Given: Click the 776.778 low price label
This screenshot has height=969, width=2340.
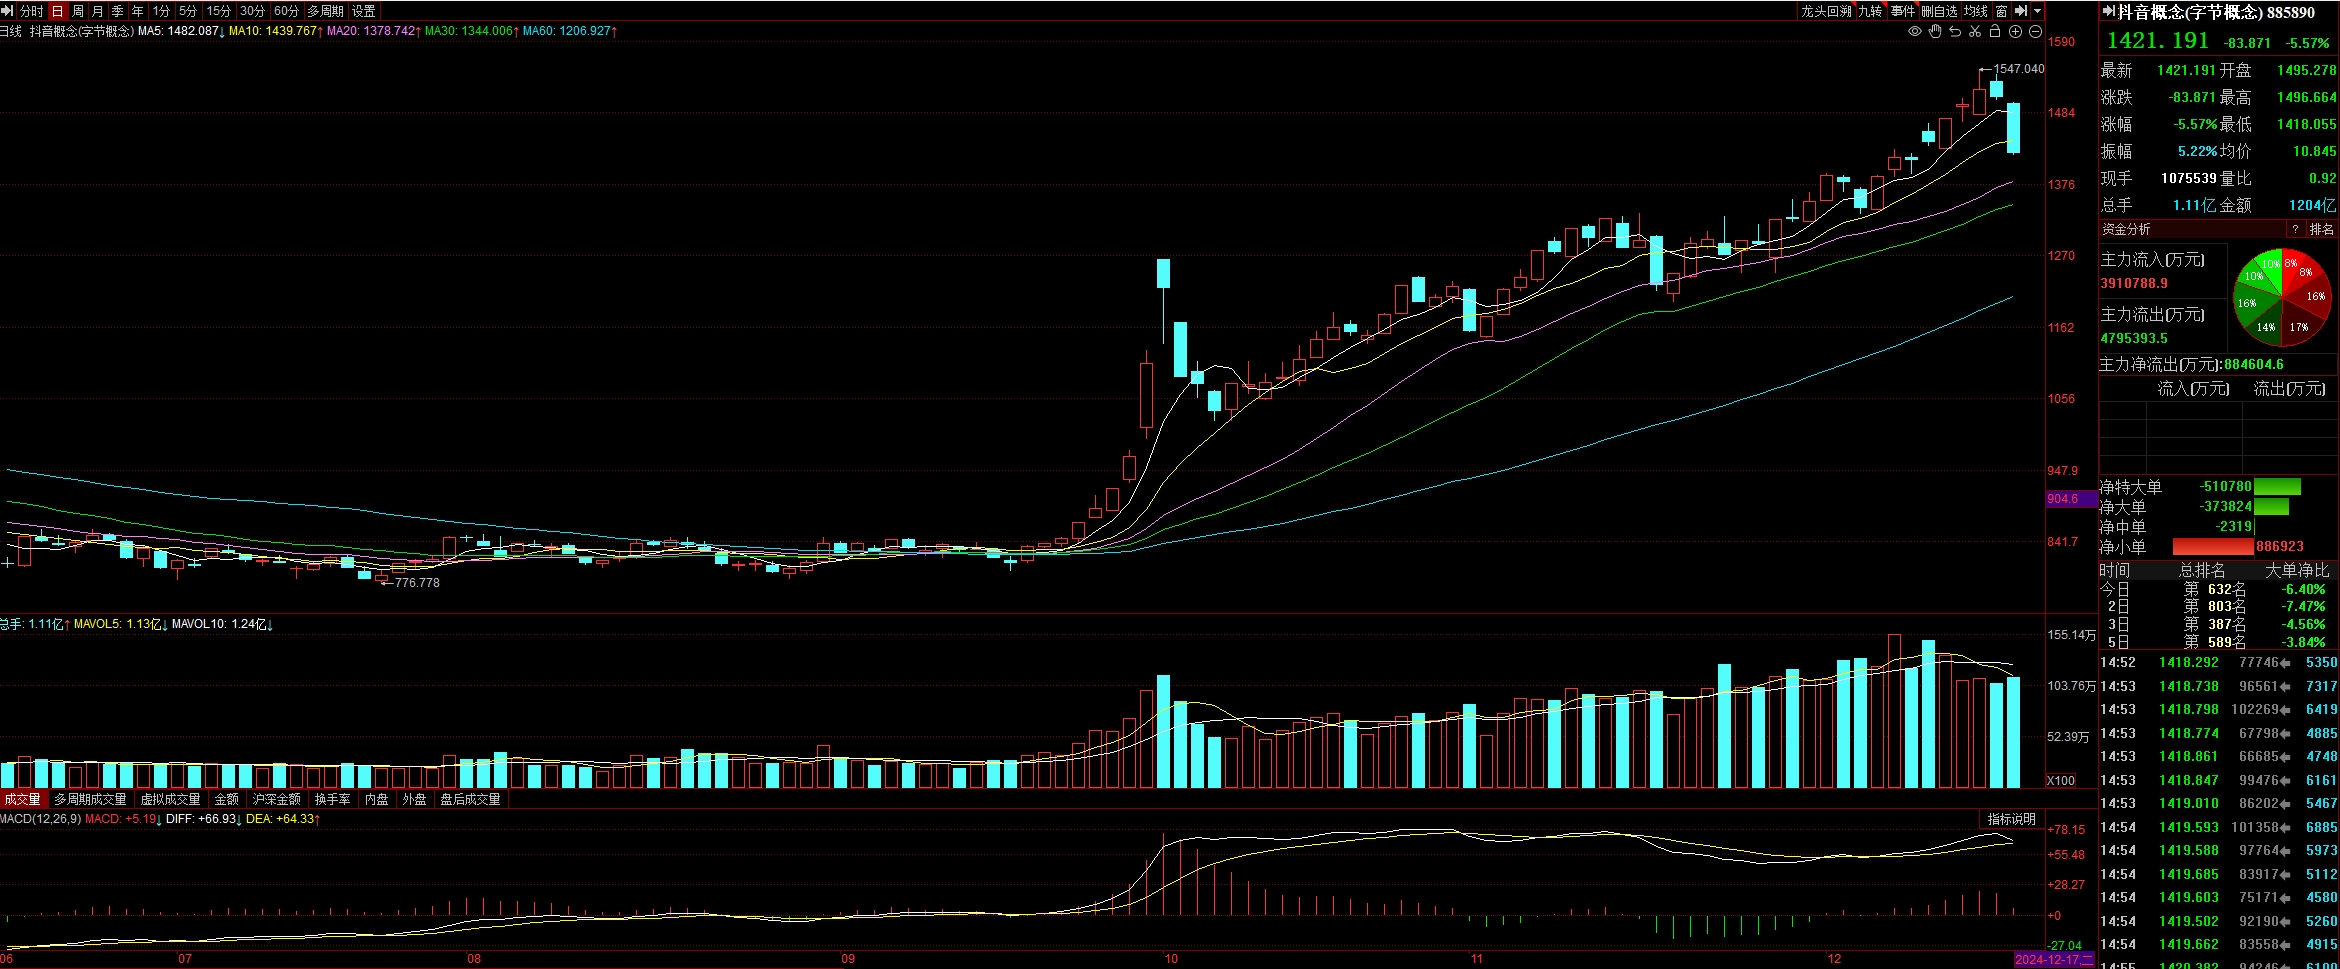Looking at the screenshot, I should (417, 582).
